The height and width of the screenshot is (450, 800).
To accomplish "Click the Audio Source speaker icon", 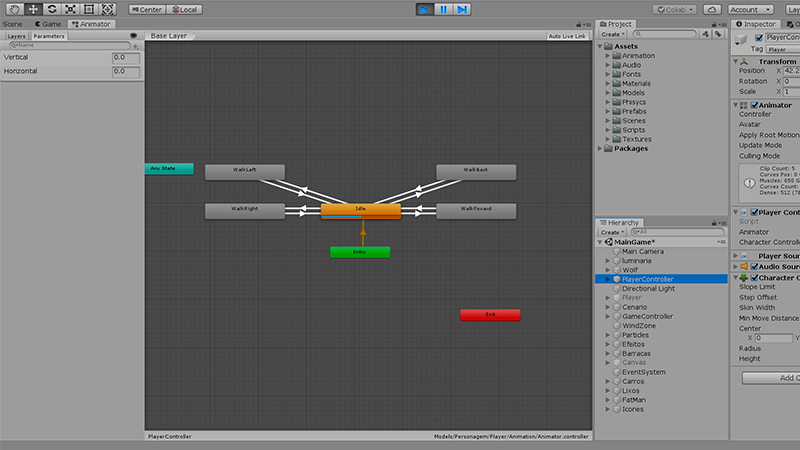I will [744, 266].
